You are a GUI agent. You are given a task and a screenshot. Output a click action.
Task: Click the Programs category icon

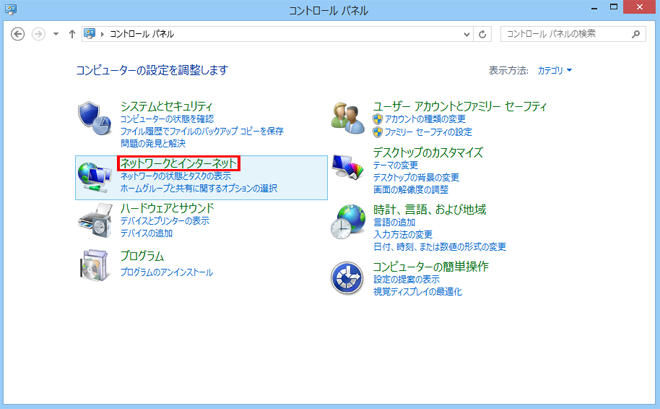coord(95,265)
